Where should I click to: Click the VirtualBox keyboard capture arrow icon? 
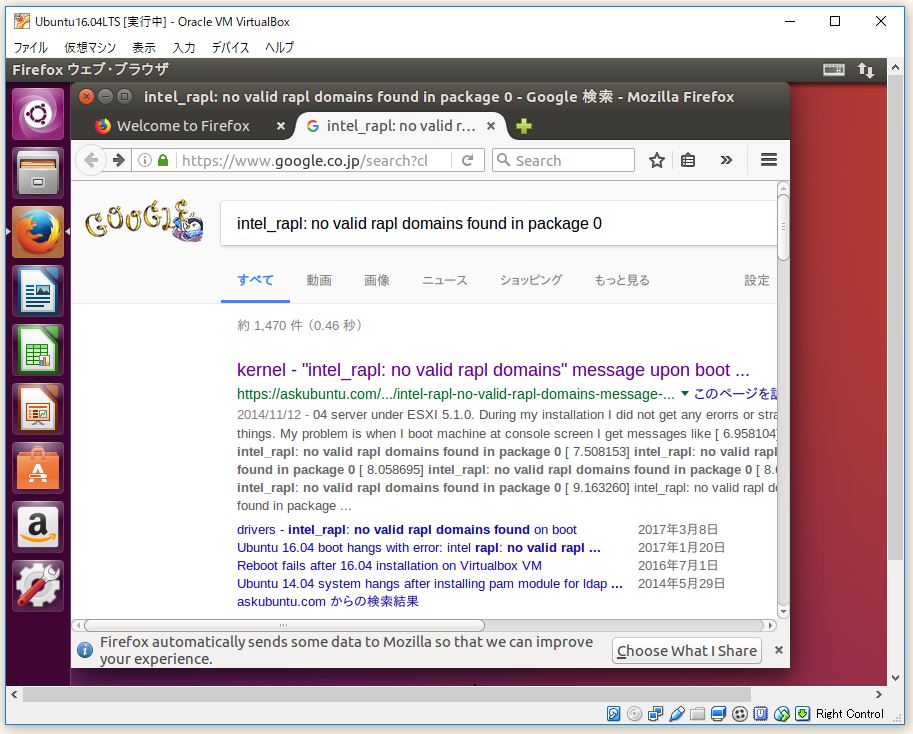pyautogui.click(x=803, y=714)
